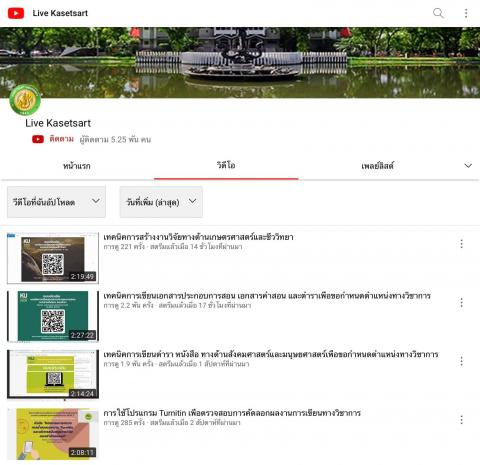Image resolution: width=480 pixels, height=465 pixels.
Task: Open the header three-dot options menu
Action: point(466,13)
